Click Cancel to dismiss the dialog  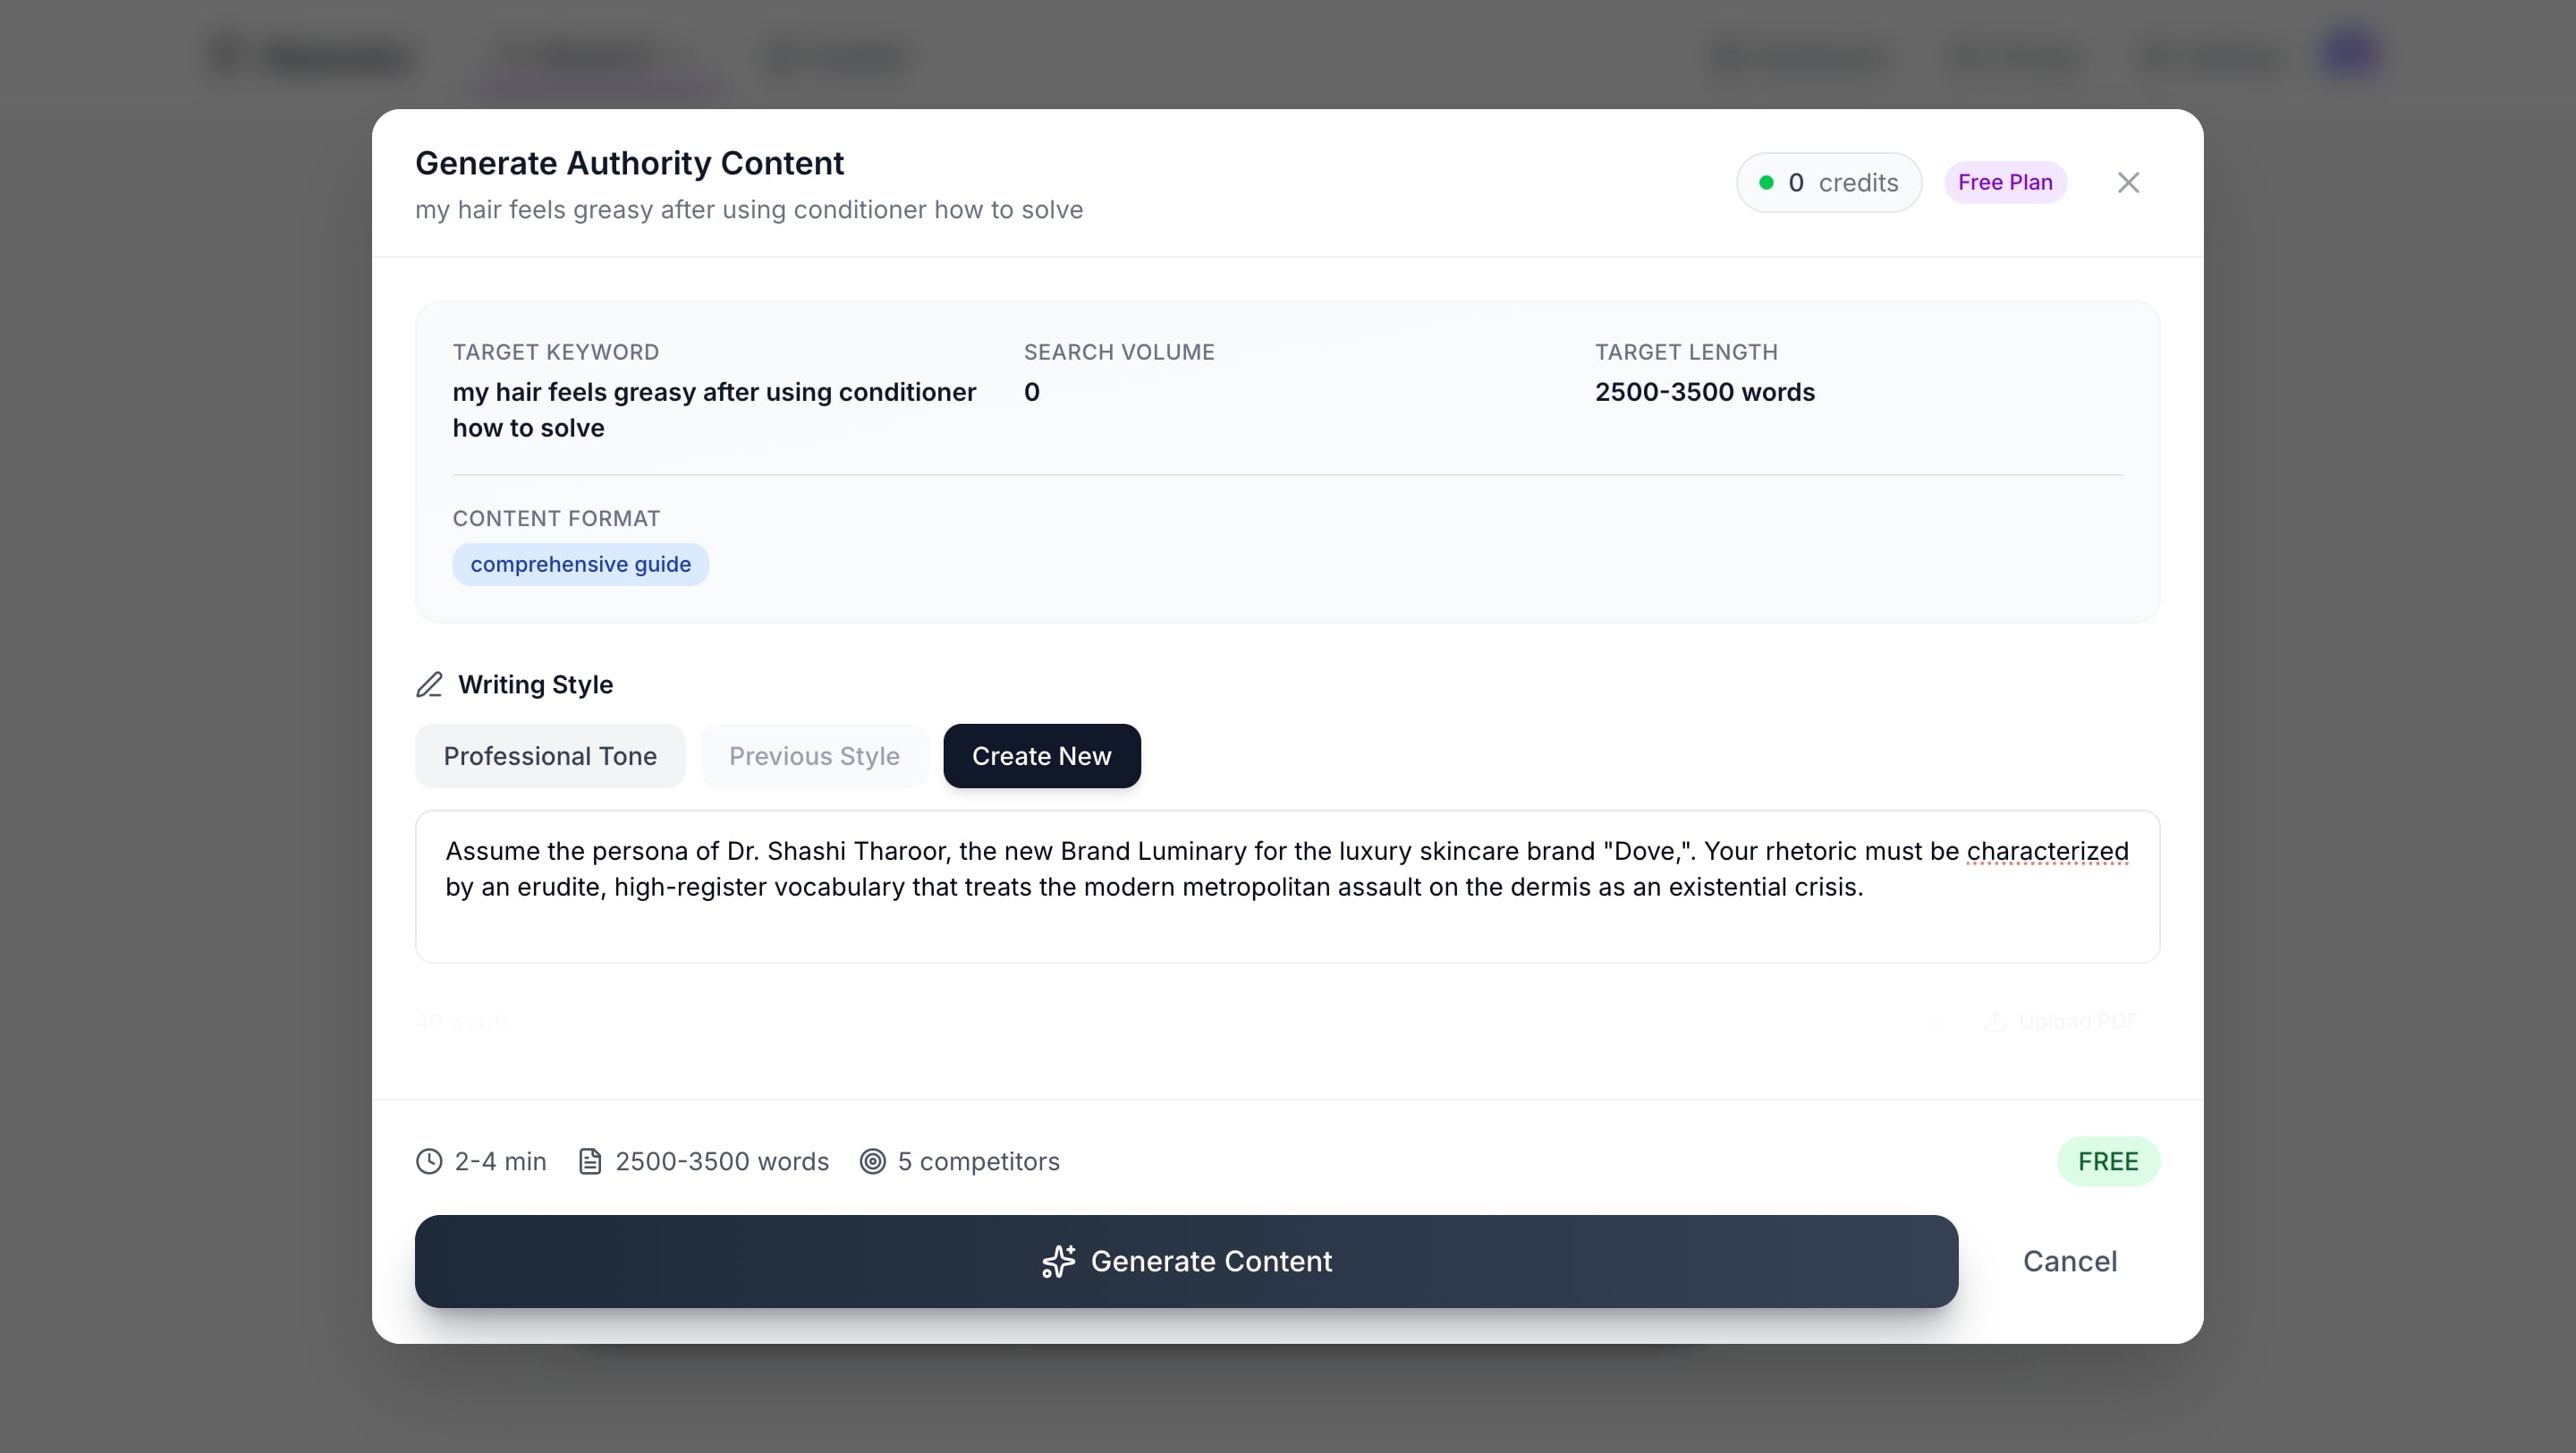[2070, 1261]
